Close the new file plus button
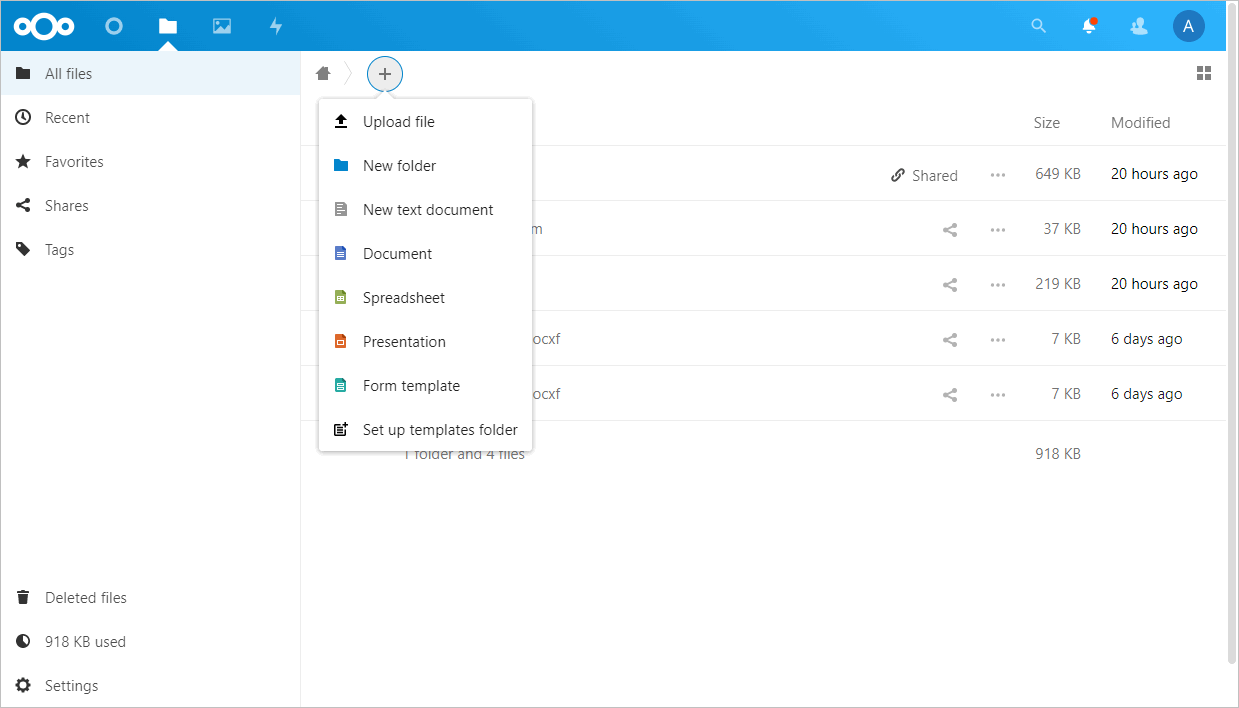Viewport: 1239px width, 708px height. click(x=385, y=74)
